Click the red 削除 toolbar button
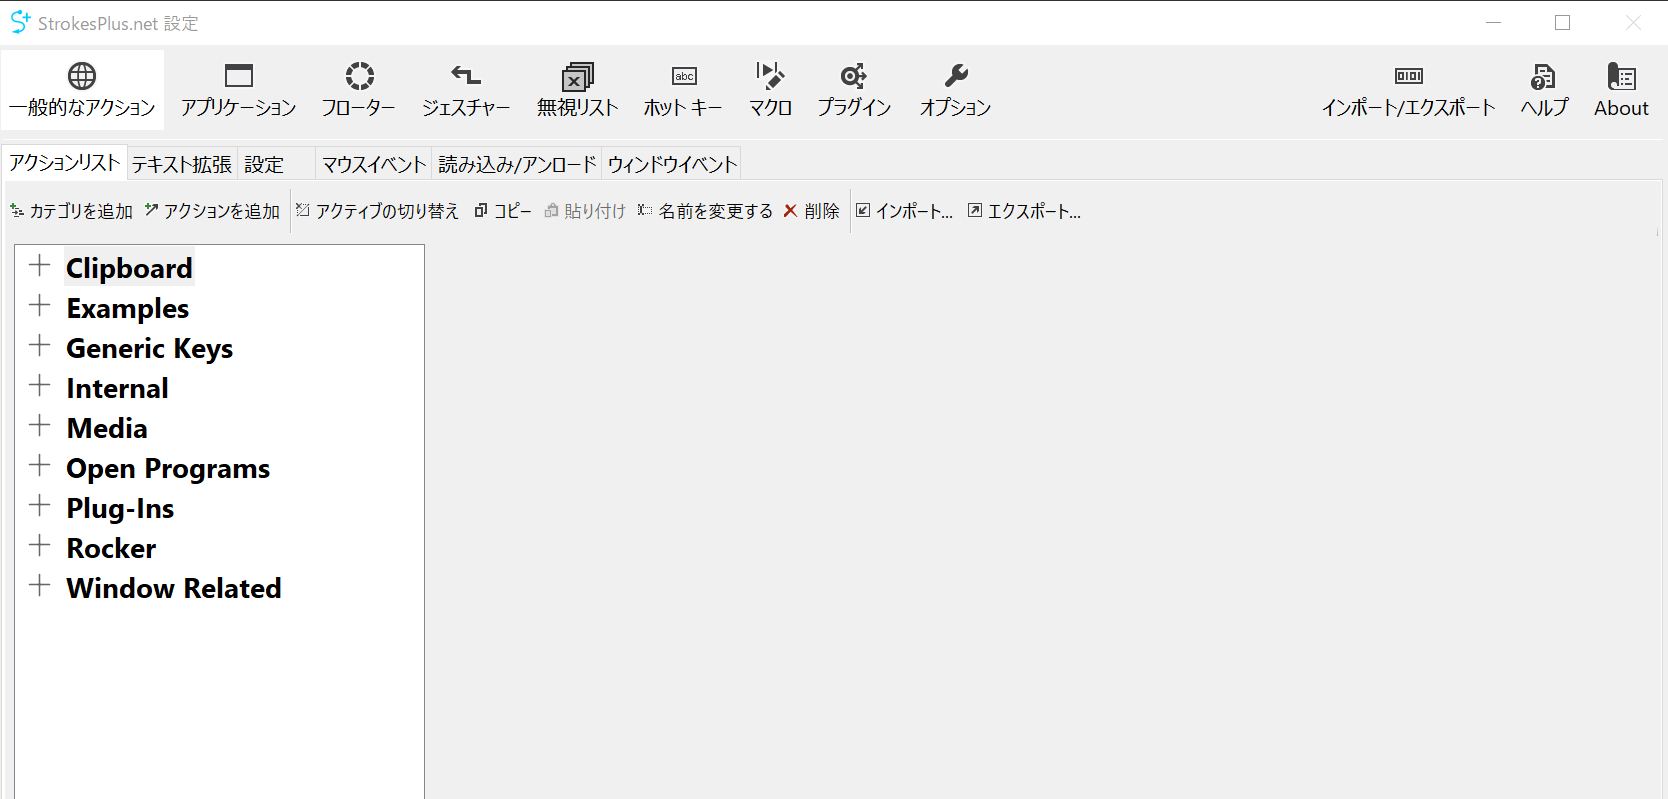The height and width of the screenshot is (799, 1668). coord(811,211)
